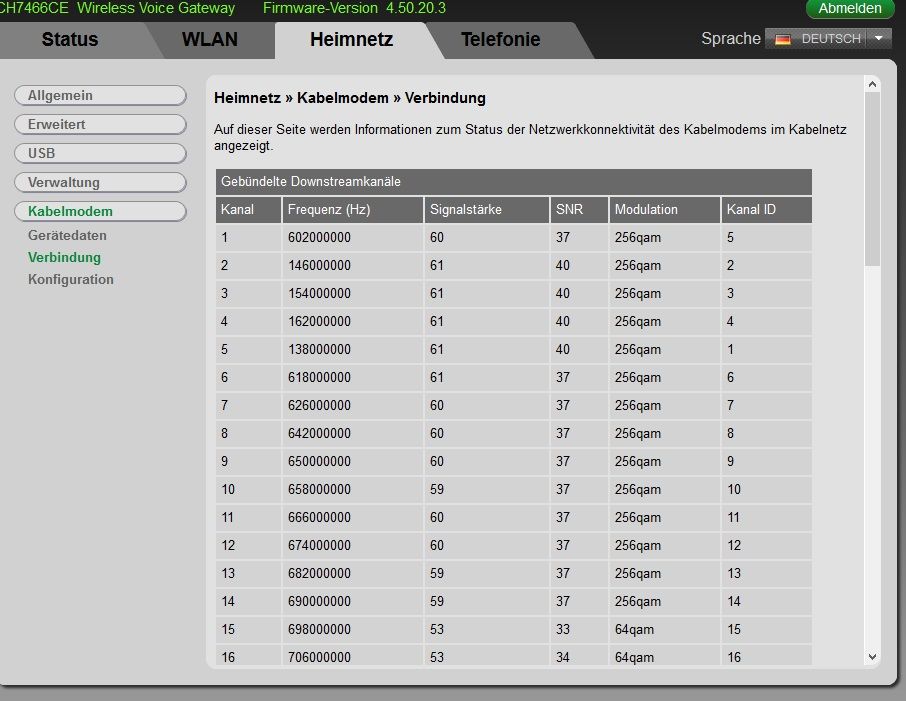Select frequency value 682000000
Image resolution: width=906 pixels, height=701 pixels.
pos(320,573)
